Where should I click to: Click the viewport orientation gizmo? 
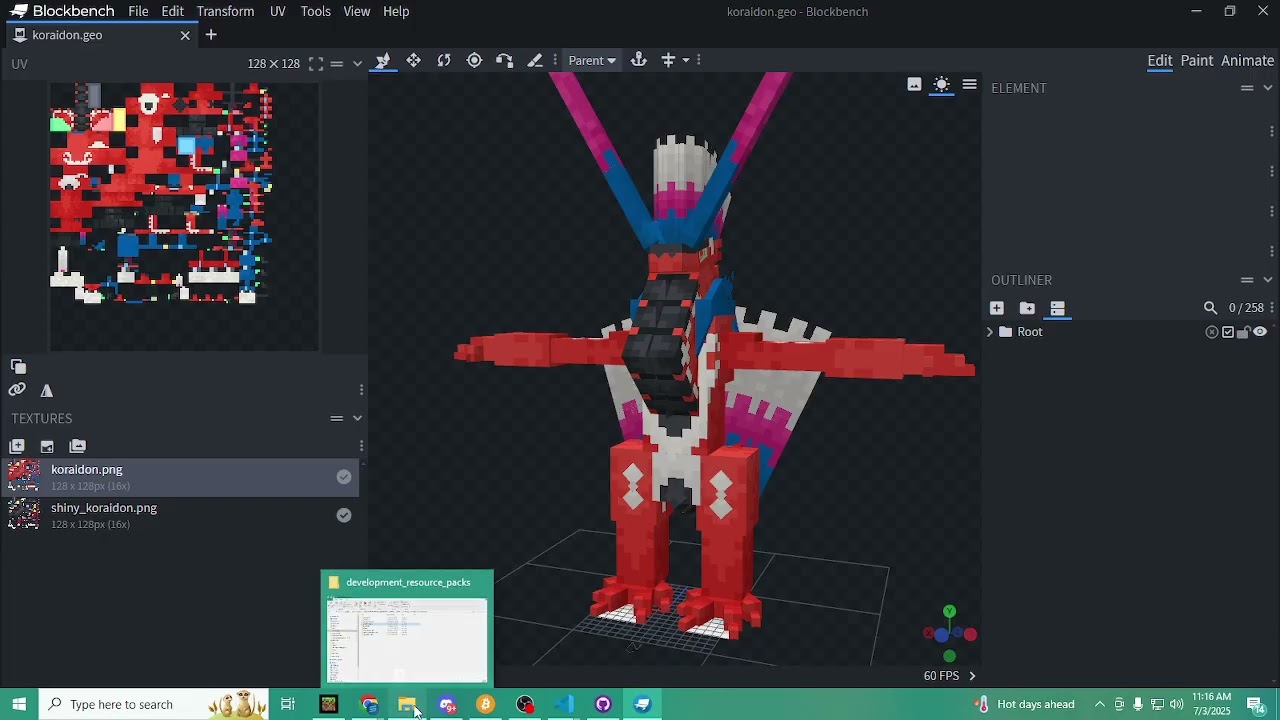click(950, 635)
